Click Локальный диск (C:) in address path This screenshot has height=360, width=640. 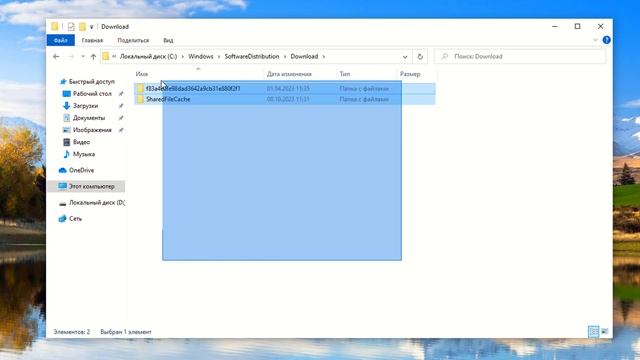click(x=148, y=56)
